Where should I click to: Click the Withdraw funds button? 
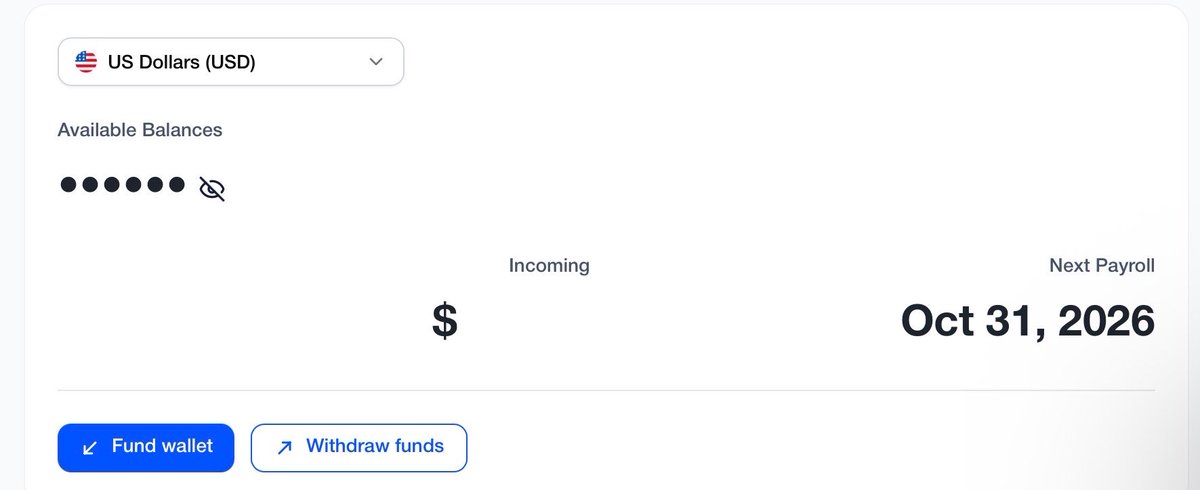[x=359, y=447]
